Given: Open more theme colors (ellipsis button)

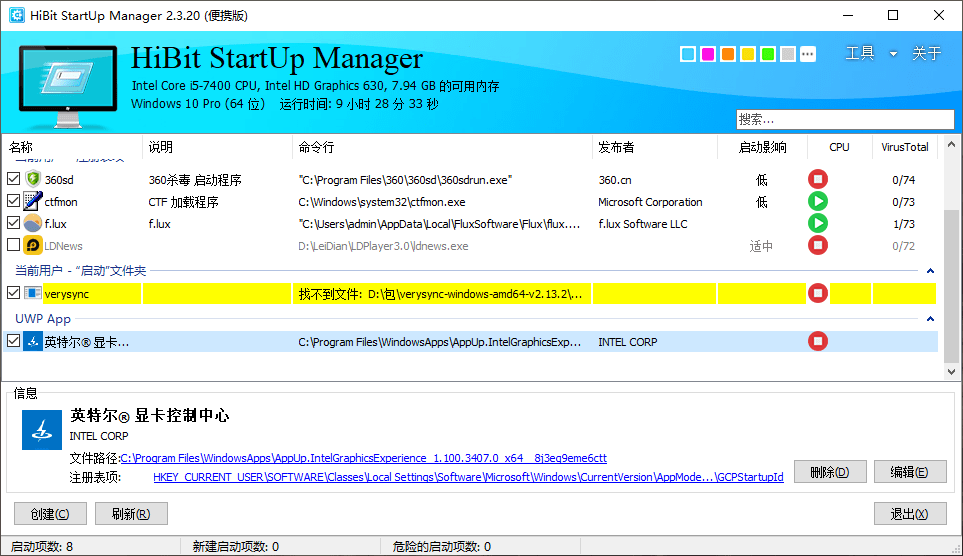Looking at the screenshot, I should [808, 55].
